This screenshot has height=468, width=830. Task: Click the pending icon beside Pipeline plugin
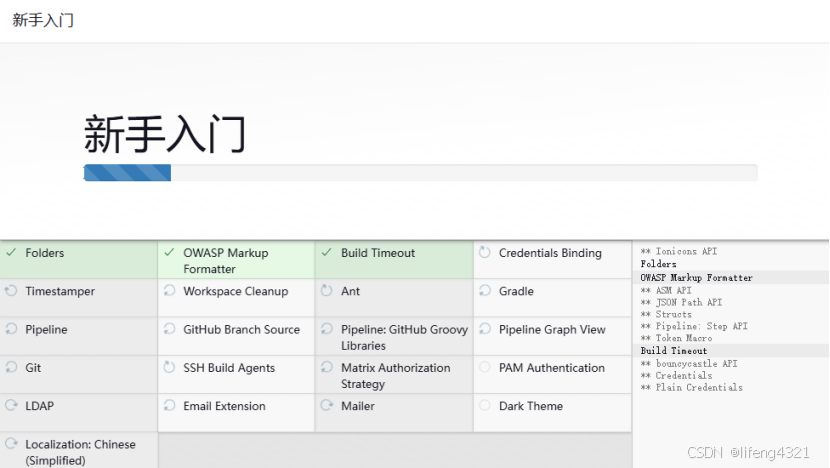click(x=11, y=329)
